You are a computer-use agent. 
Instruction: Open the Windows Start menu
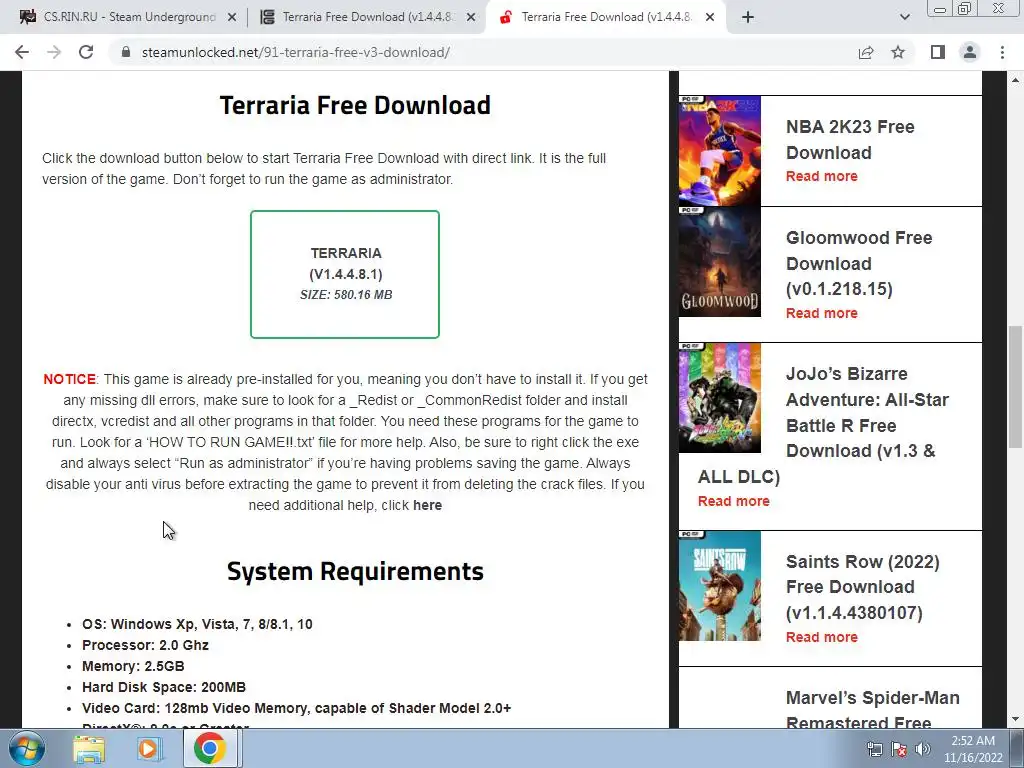point(27,748)
